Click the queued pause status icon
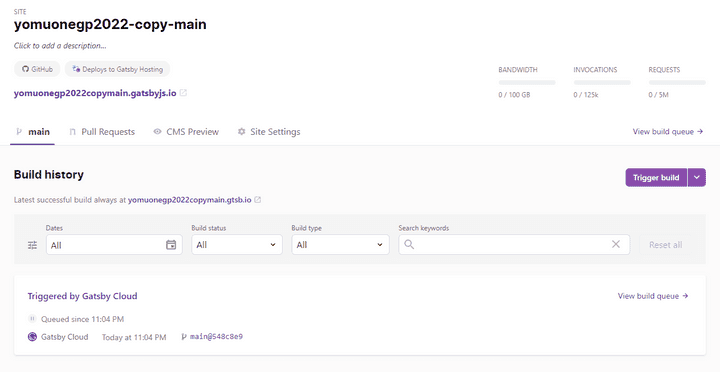This screenshot has height=372, width=720. pos(32,318)
